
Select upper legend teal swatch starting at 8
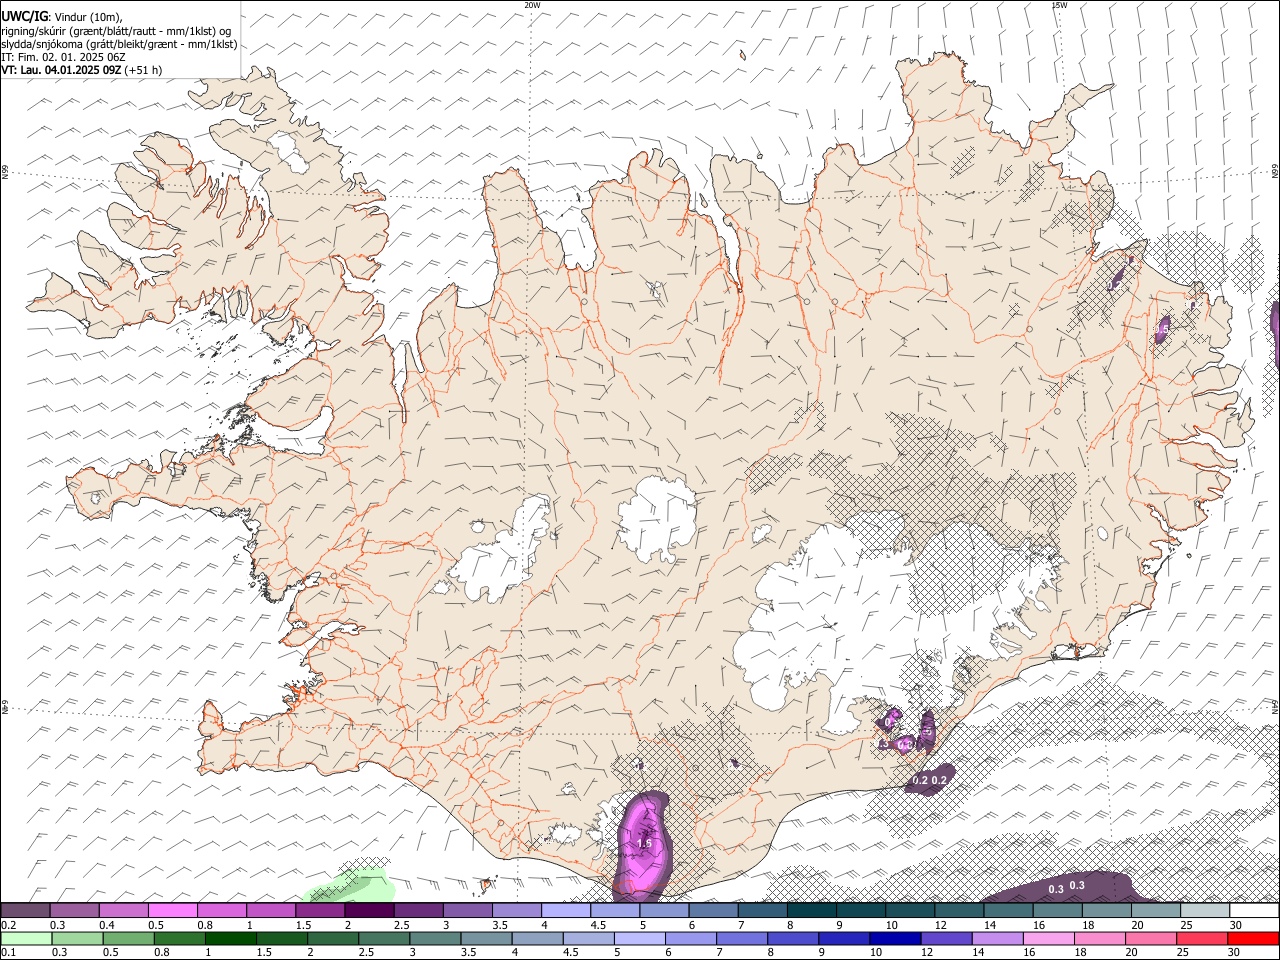[812, 910]
